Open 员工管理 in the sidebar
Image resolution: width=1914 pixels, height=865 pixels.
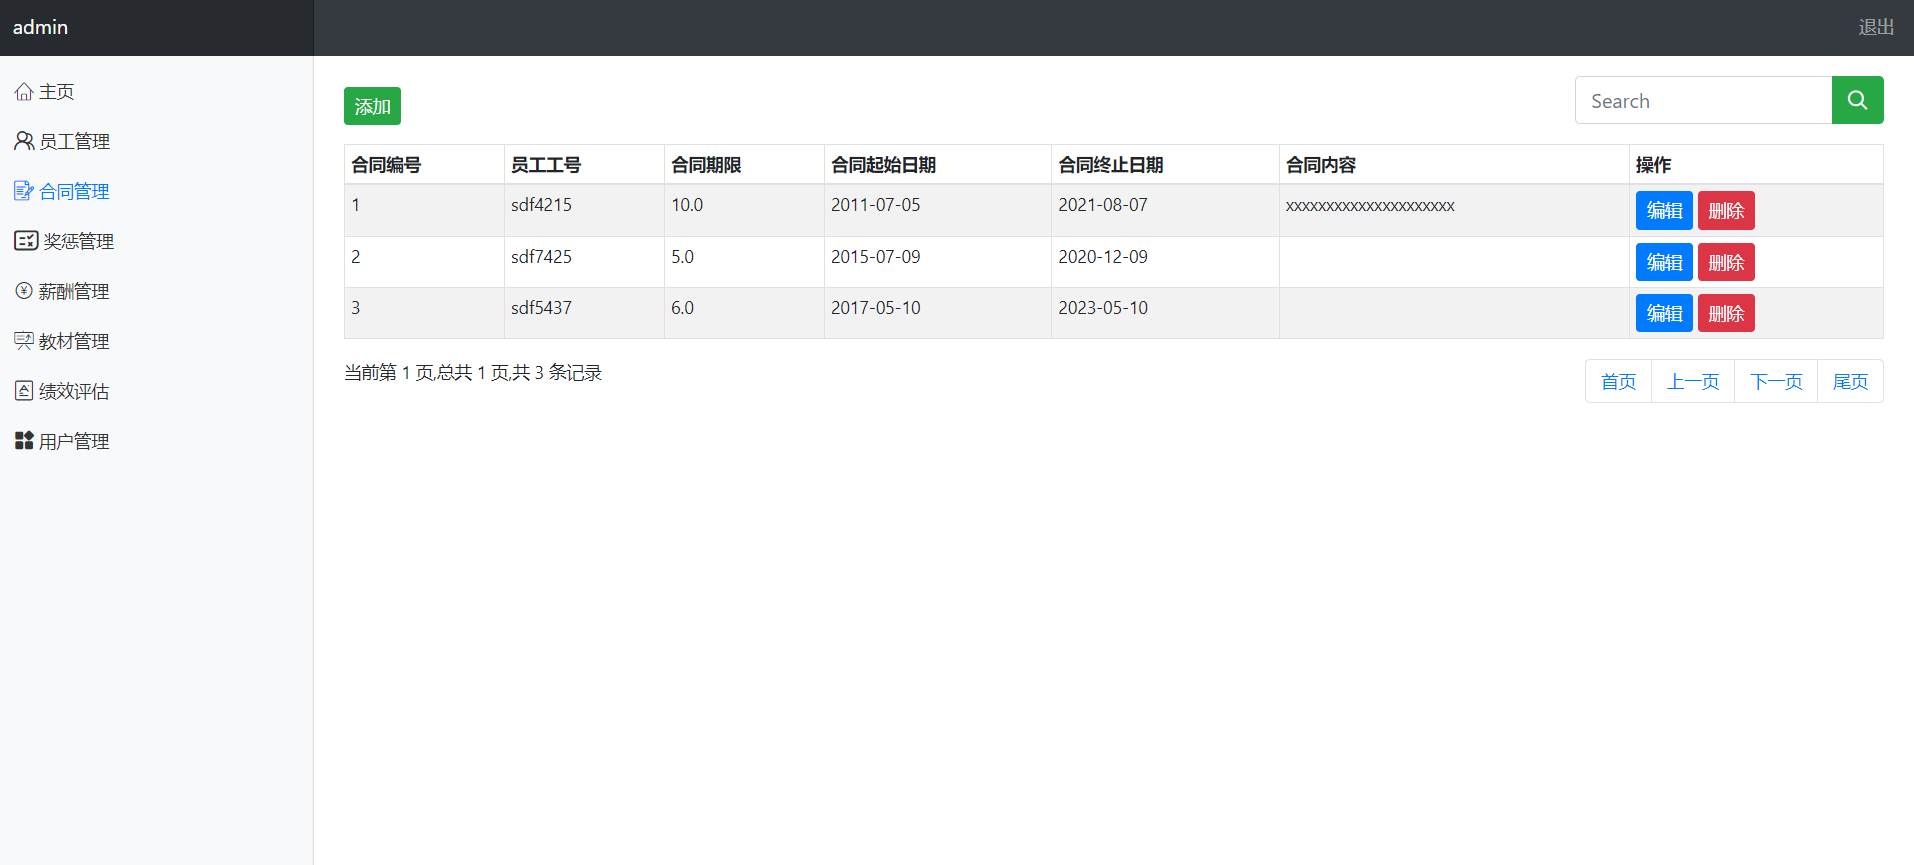(x=74, y=141)
